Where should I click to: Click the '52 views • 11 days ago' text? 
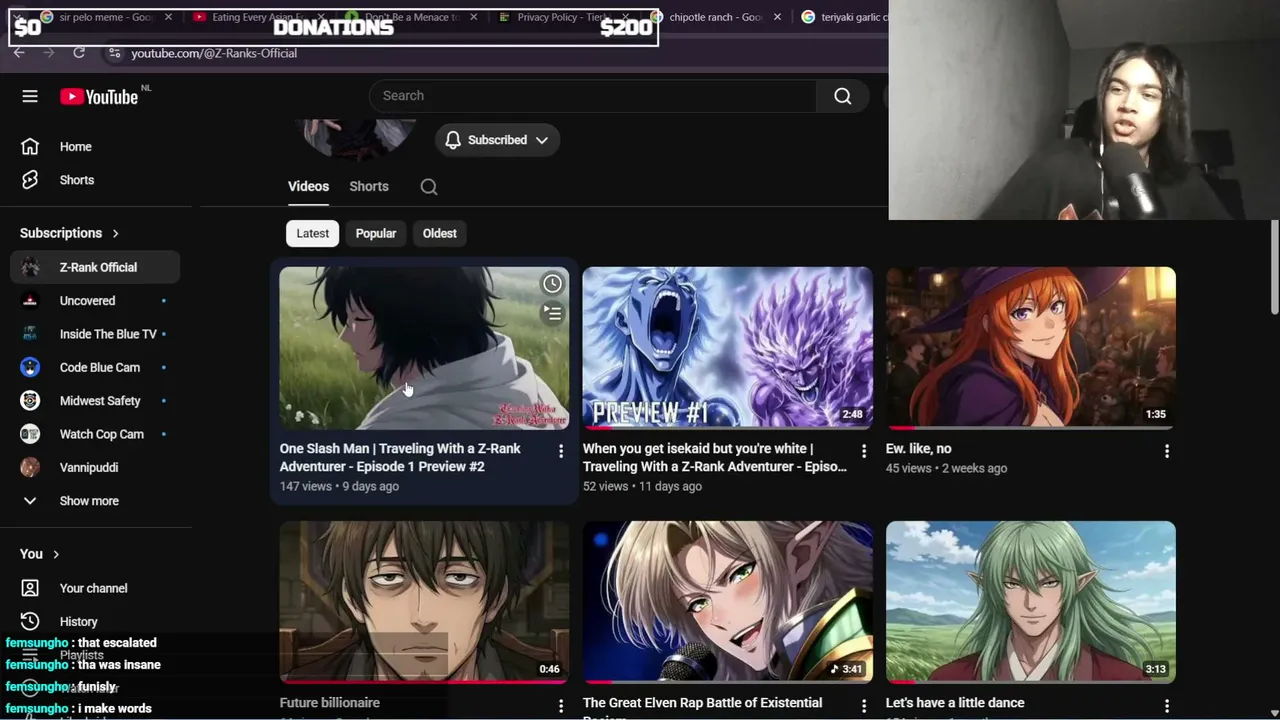pyautogui.click(x=642, y=486)
